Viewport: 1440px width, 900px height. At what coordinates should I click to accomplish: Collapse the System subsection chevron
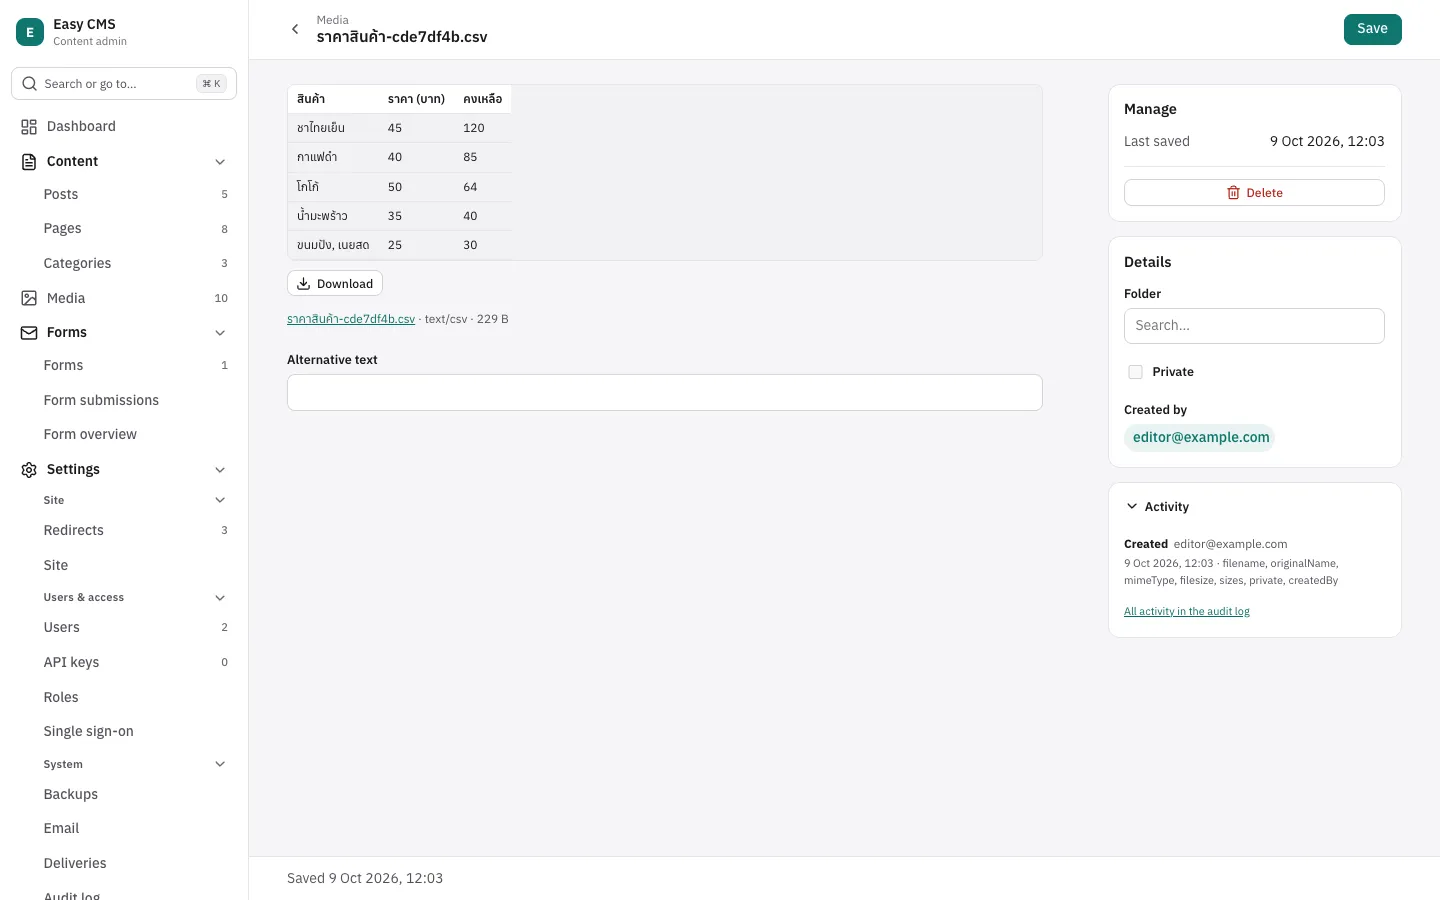pyautogui.click(x=220, y=765)
